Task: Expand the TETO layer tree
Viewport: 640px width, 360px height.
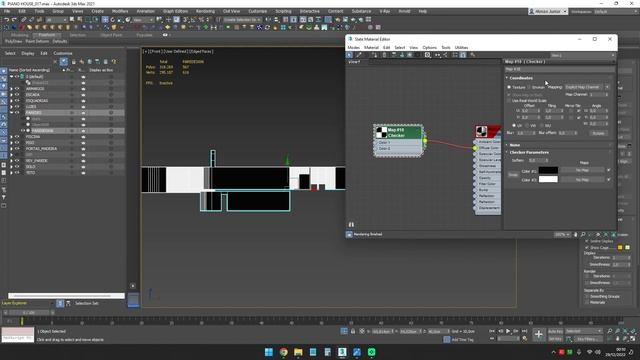Action: click(11, 173)
